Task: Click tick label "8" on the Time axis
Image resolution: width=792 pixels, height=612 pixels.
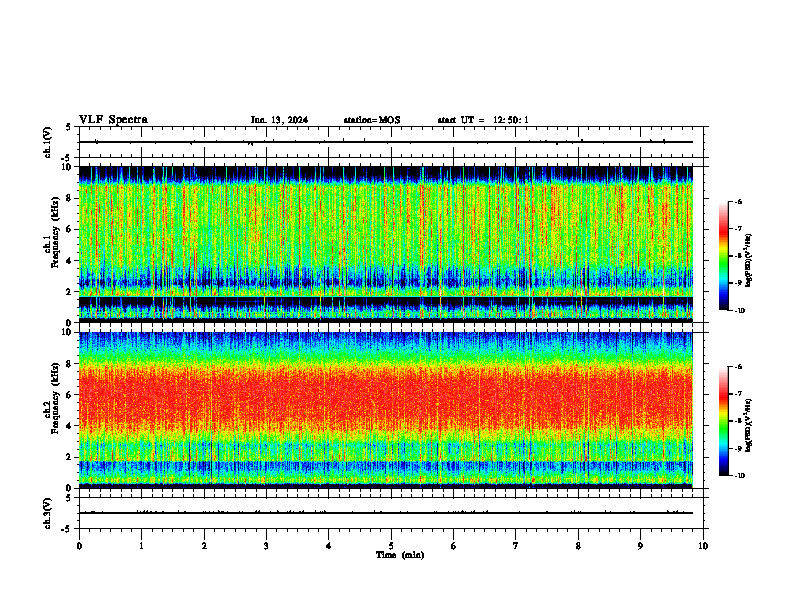Action: pyautogui.click(x=578, y=546)
